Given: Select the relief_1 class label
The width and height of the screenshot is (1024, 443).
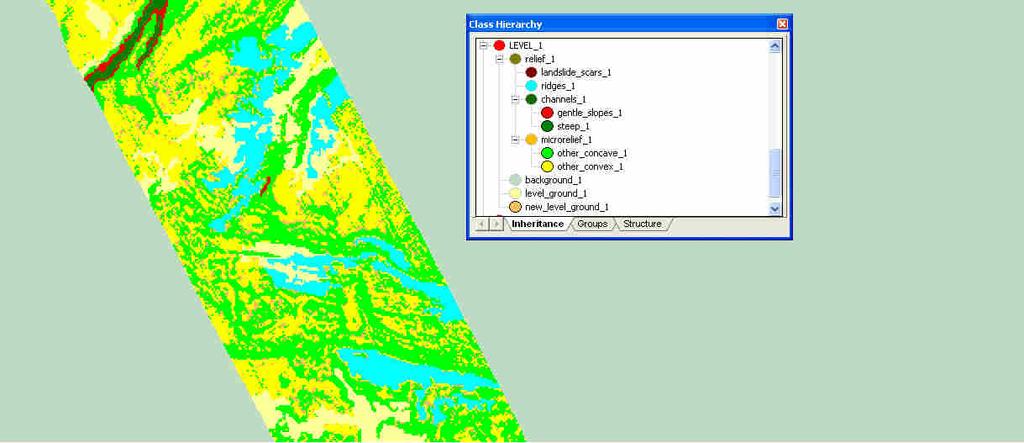Looking at the screenshot, I should pos(540,59).
